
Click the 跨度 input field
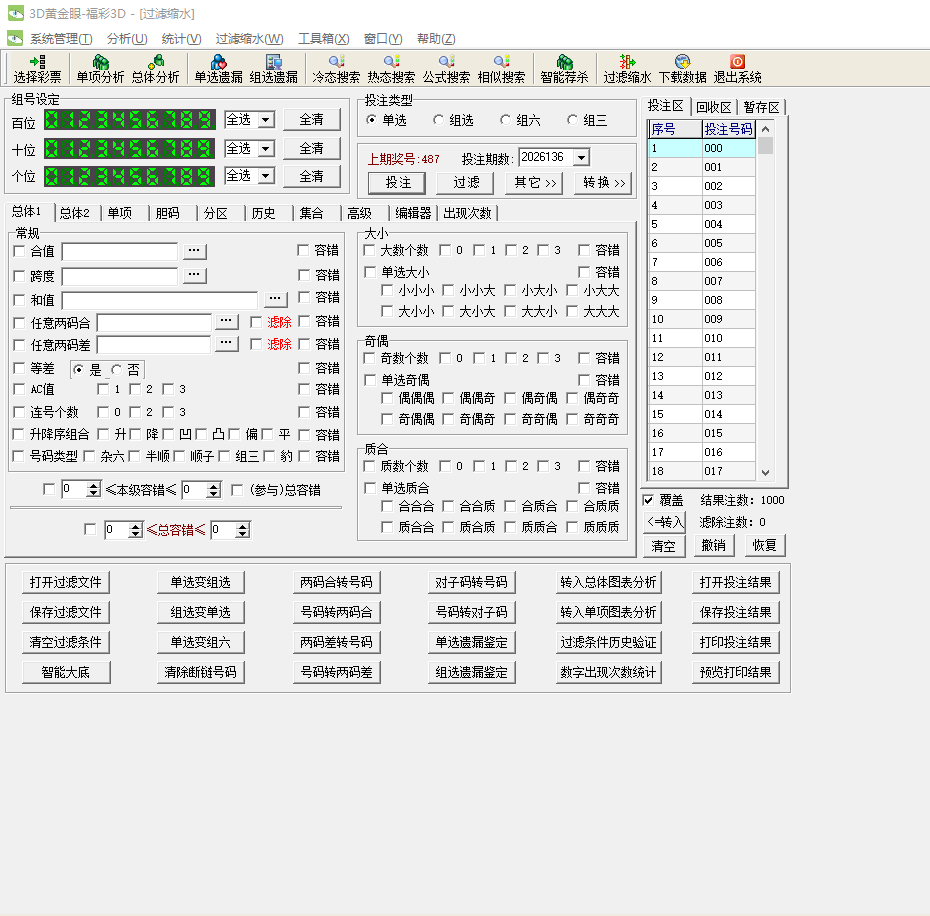pyautogui.click(x=120, y=276)
